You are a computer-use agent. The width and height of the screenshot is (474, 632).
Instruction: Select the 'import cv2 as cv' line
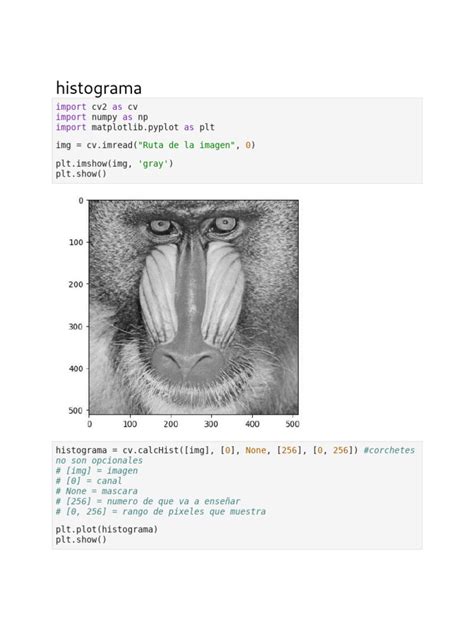pos(97,107)
